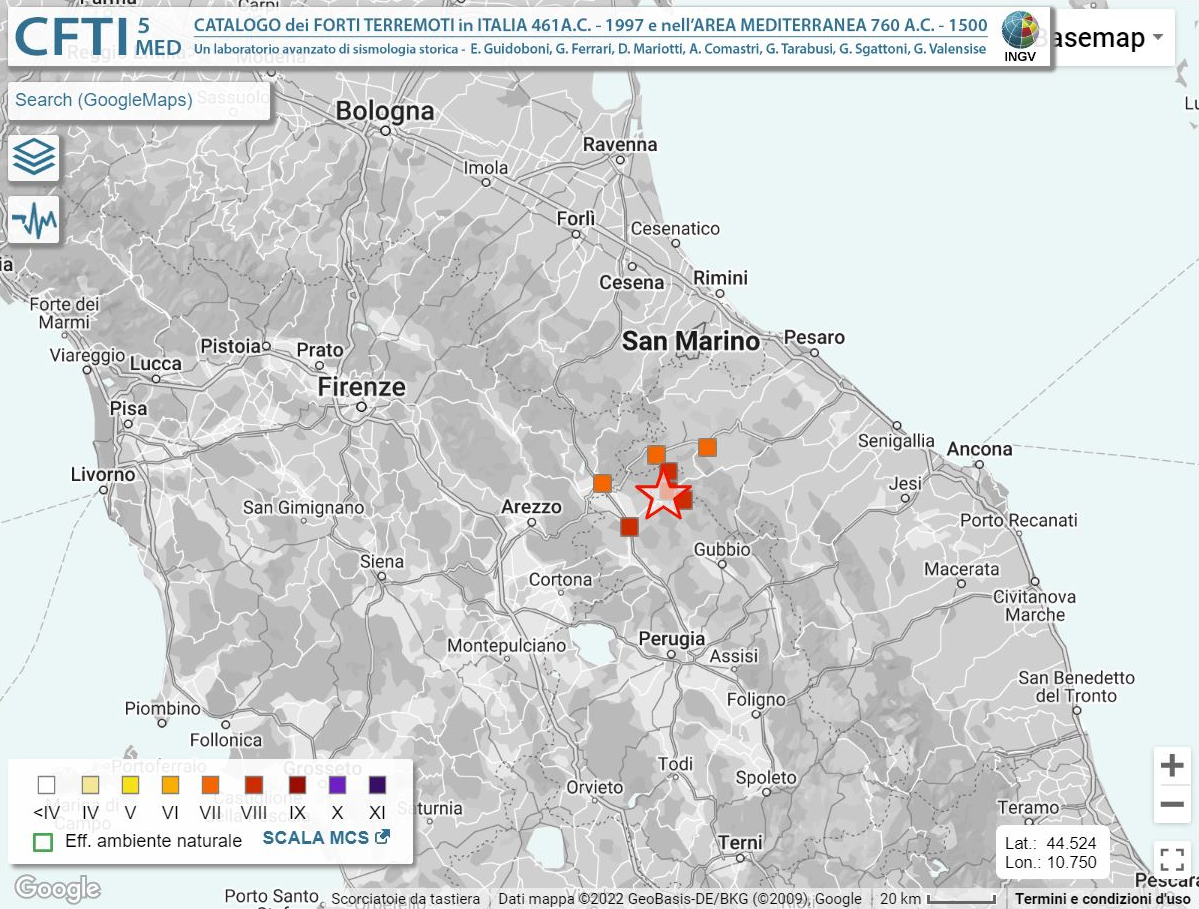Screen dimensions: 1199x909
Task: Open the Basemap dropdown
Action: click(x=1100, y=39)
